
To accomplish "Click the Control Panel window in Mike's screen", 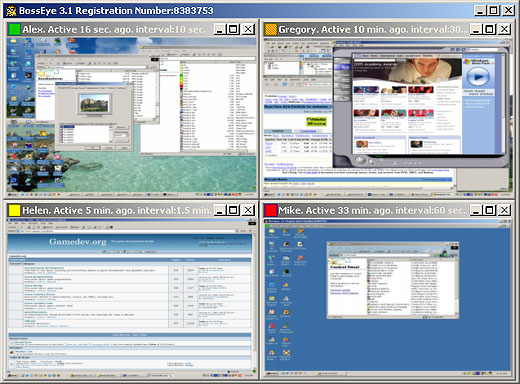I will 393,280.
